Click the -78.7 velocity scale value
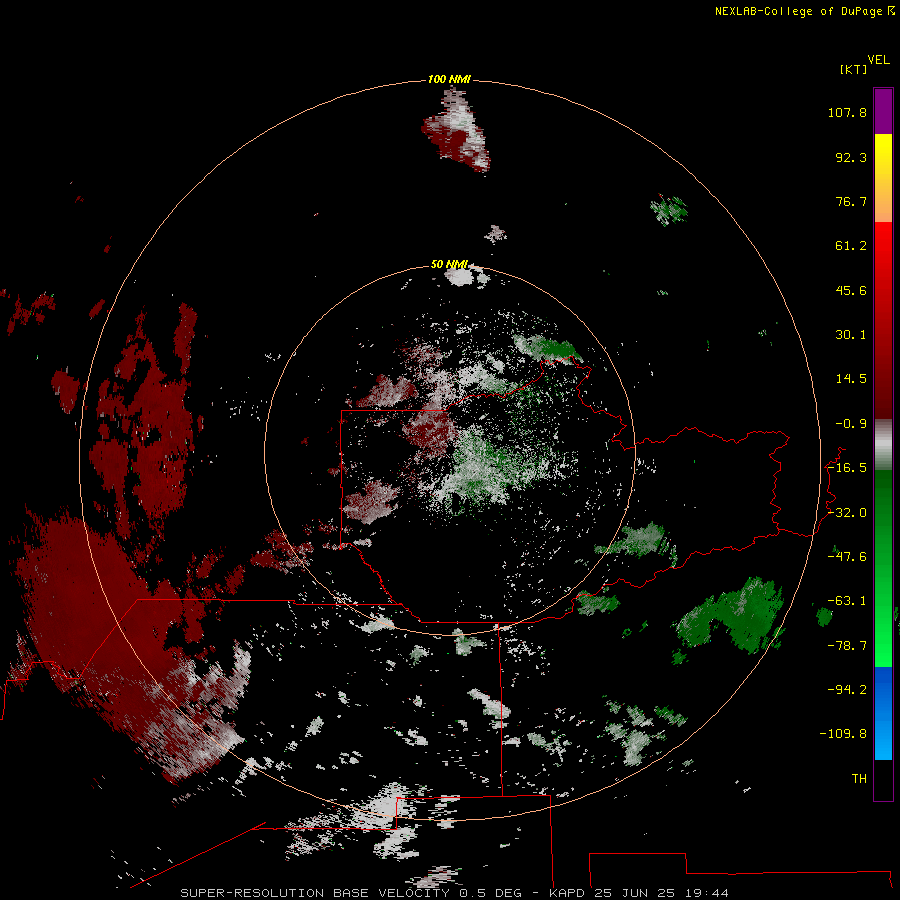 [847, 646]
